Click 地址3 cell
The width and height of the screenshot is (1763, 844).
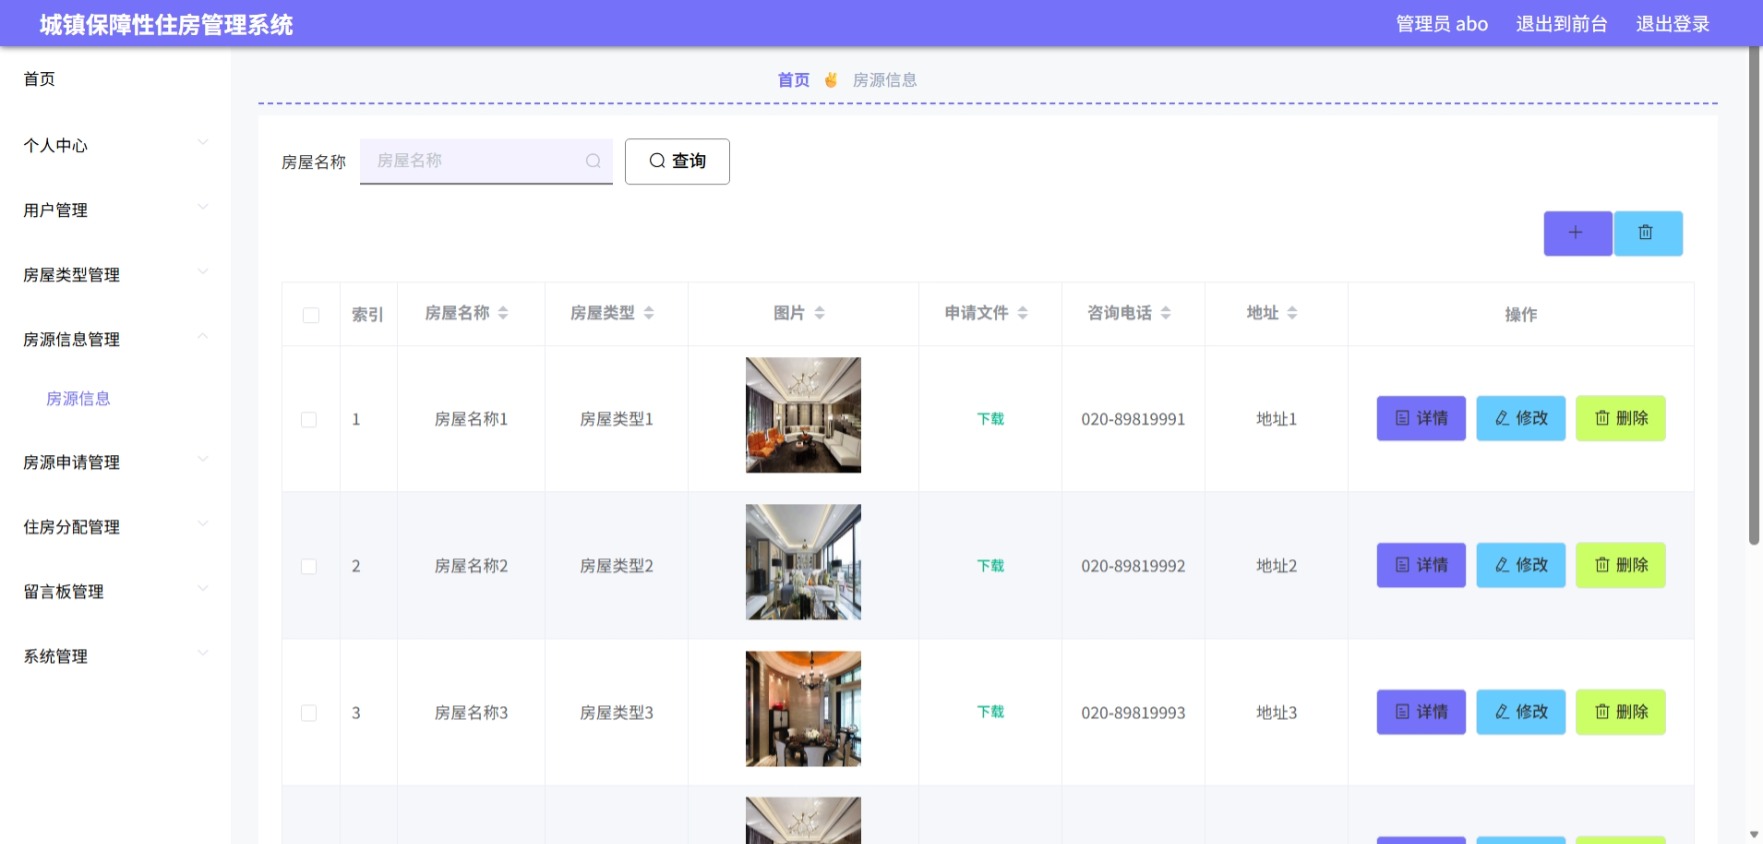pos(1276,713)
